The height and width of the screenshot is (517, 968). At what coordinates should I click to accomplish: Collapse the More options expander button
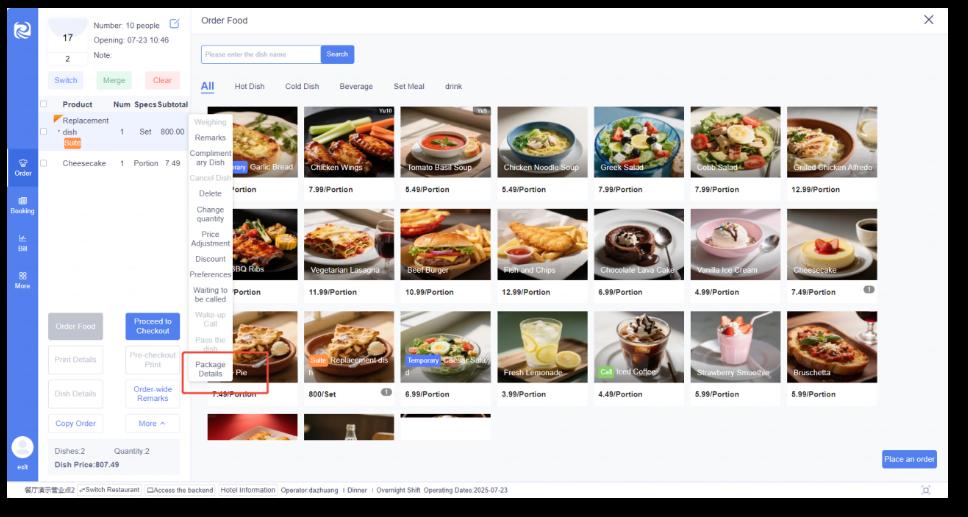click(x=152, y=423)
